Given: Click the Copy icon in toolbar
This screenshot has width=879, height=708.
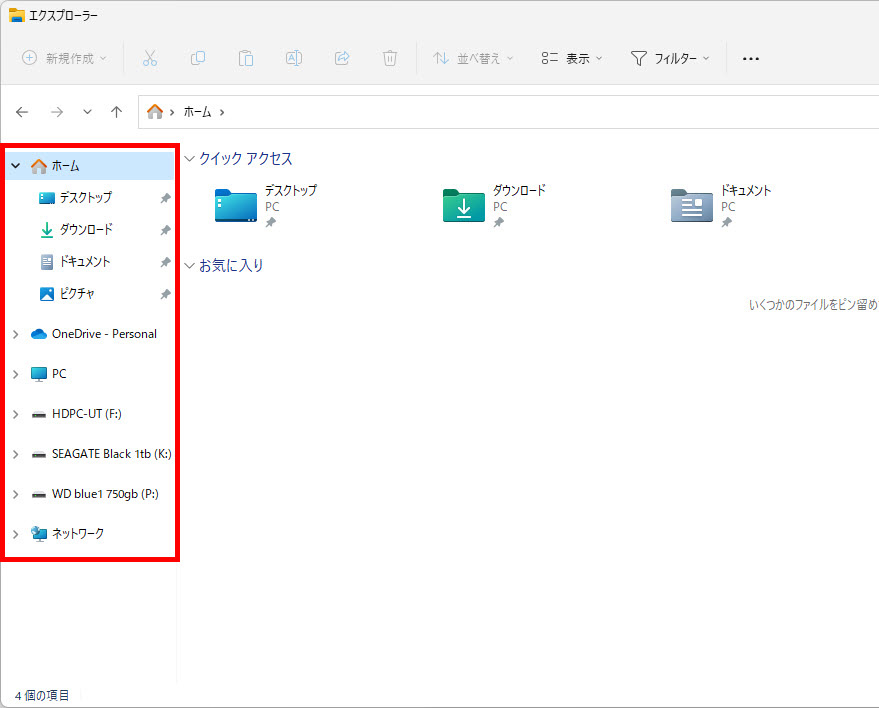Looking at the screenshot, I should coord(198,58).
